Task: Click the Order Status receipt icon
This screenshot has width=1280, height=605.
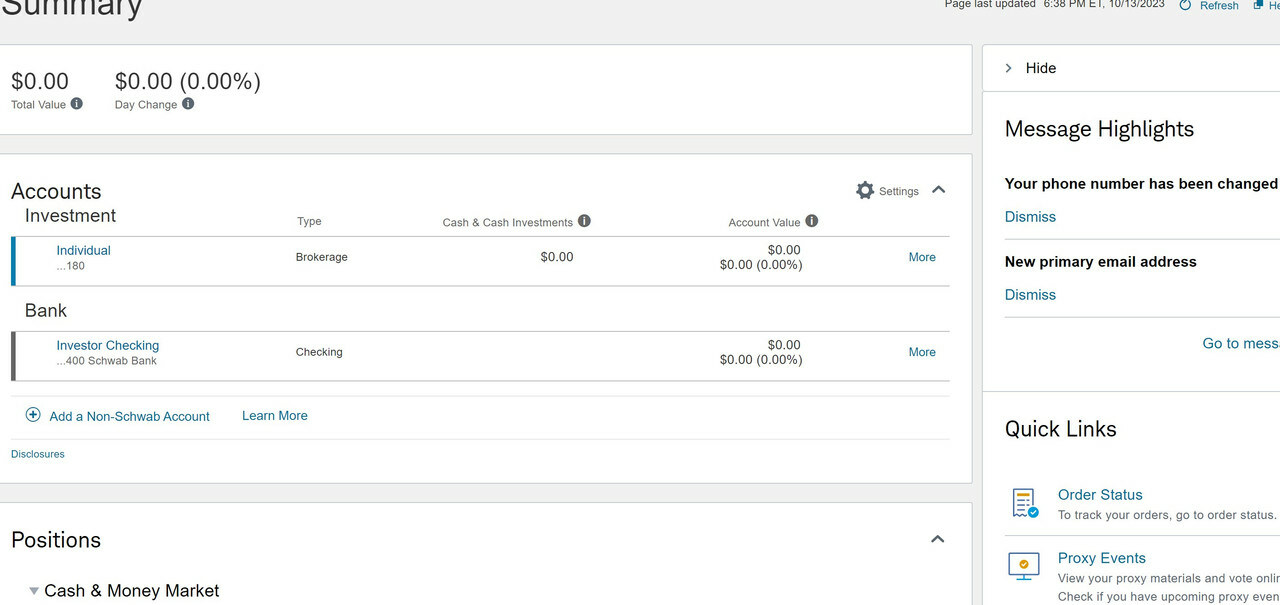Action: (x=1024, y=503)
